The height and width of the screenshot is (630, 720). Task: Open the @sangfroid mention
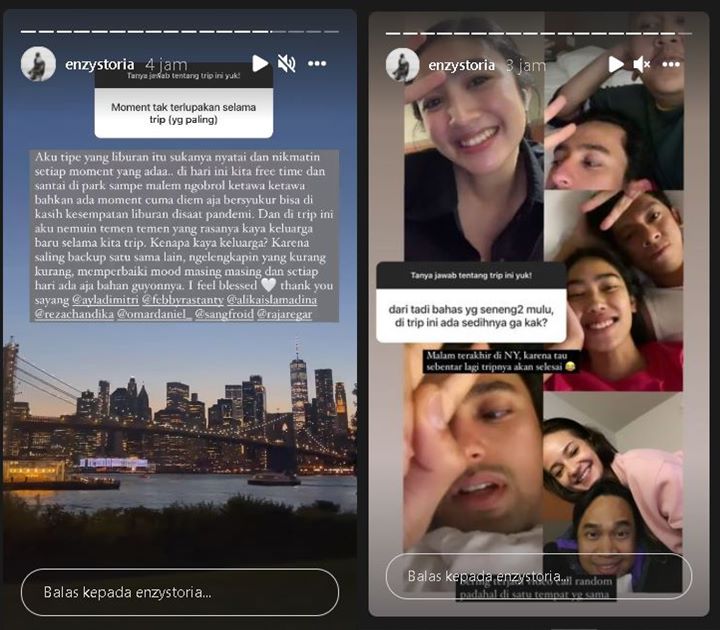coord(224,315)
